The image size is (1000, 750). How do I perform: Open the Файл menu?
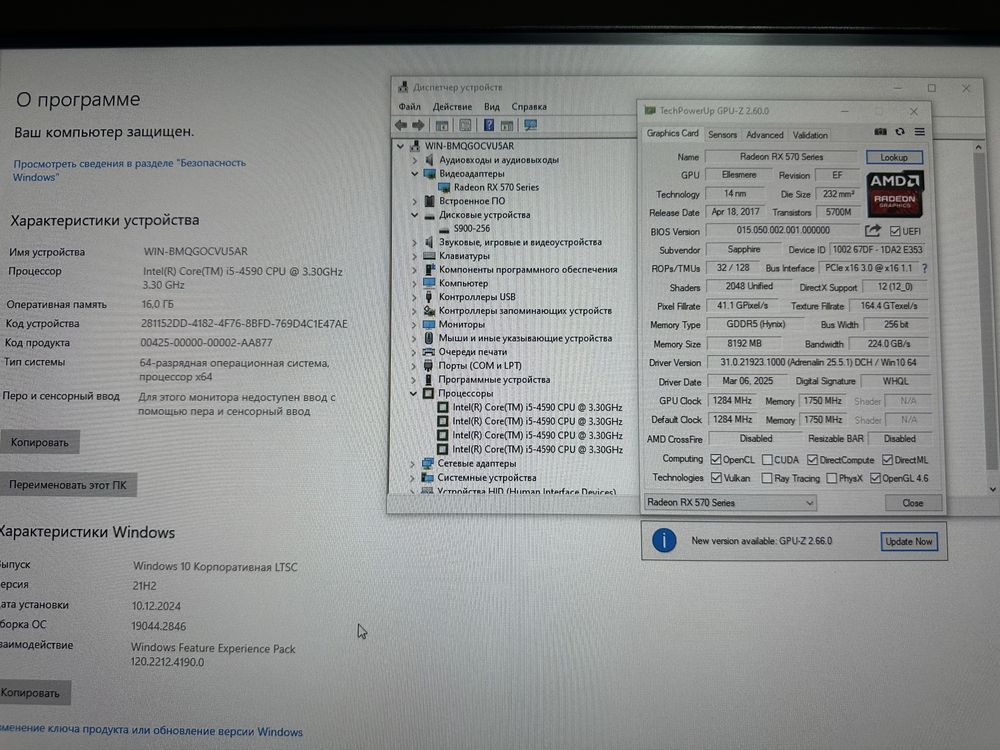[x=409, y=107]
